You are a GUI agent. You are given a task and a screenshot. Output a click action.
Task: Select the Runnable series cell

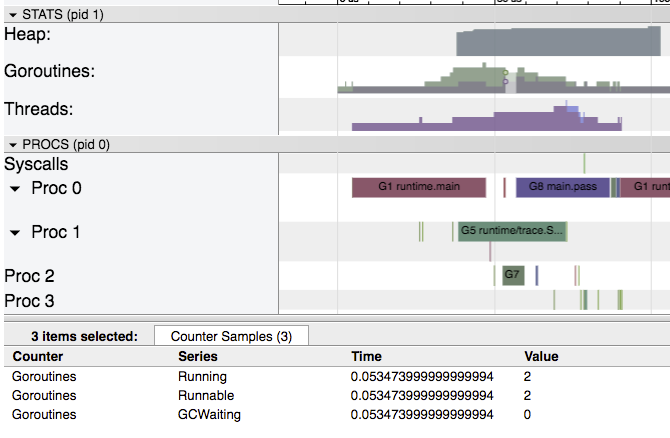pyautogui.click(x=206, y=396)
